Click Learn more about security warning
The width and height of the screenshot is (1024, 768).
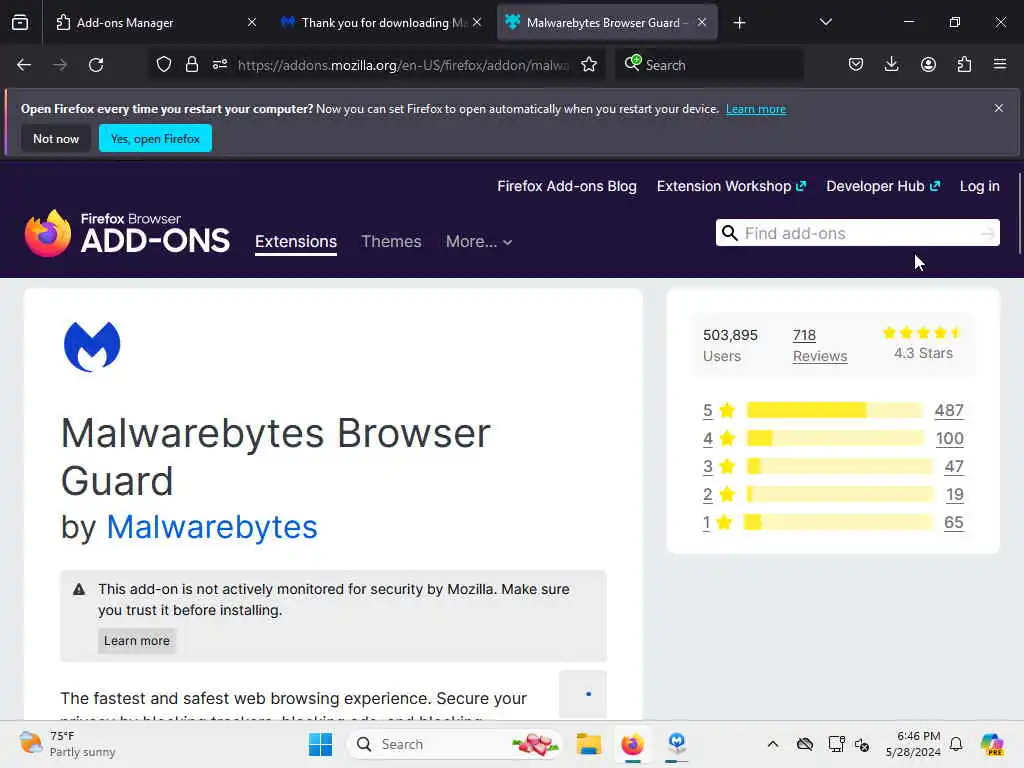tap(136, 641)
